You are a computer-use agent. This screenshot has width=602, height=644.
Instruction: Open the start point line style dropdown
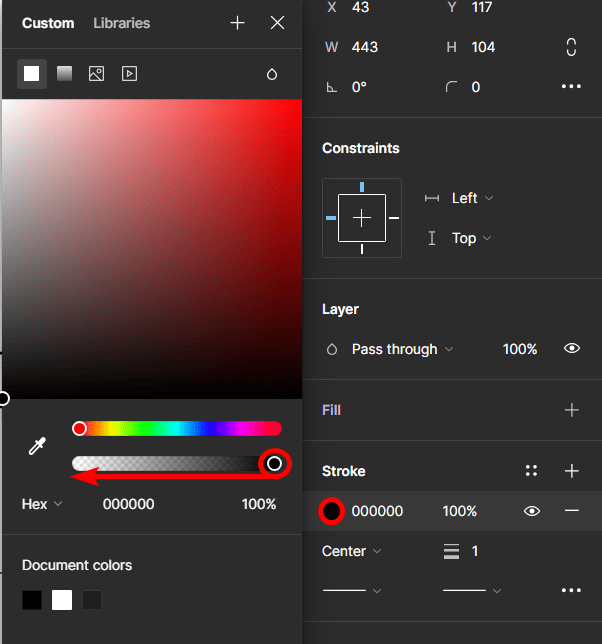352,591
